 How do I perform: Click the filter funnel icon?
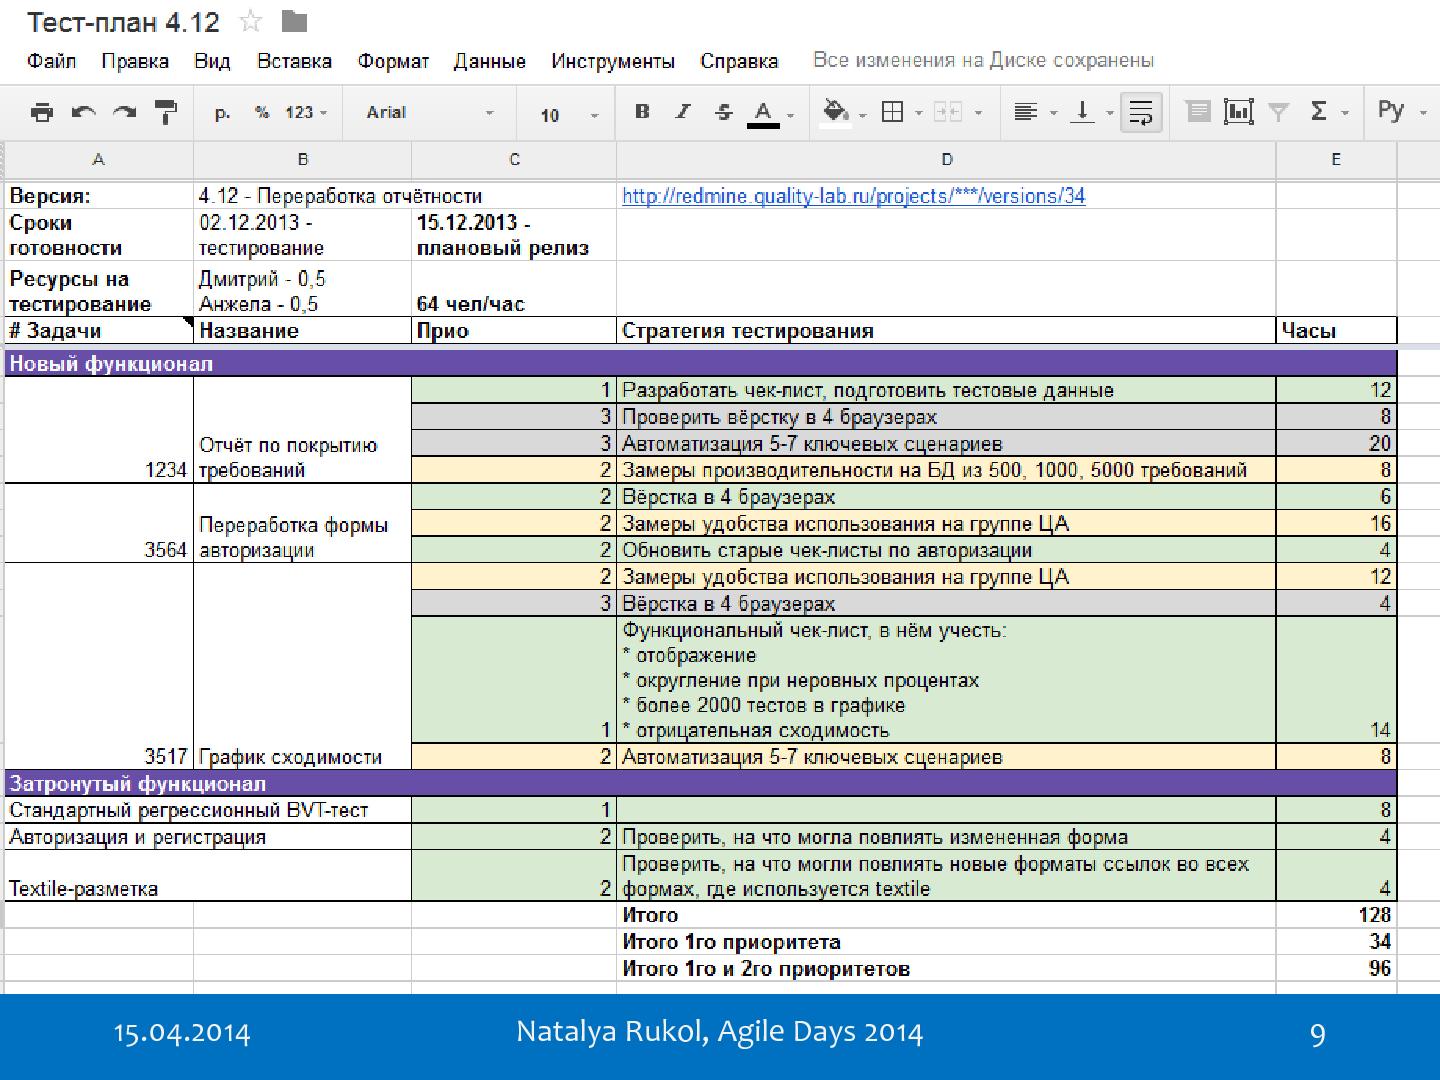[x=1278, y=112]
